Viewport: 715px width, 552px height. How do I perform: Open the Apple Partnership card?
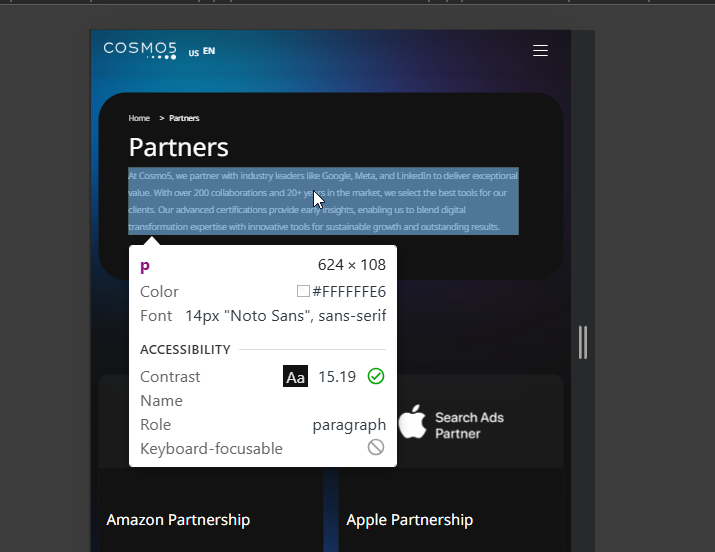click(409, 520)
